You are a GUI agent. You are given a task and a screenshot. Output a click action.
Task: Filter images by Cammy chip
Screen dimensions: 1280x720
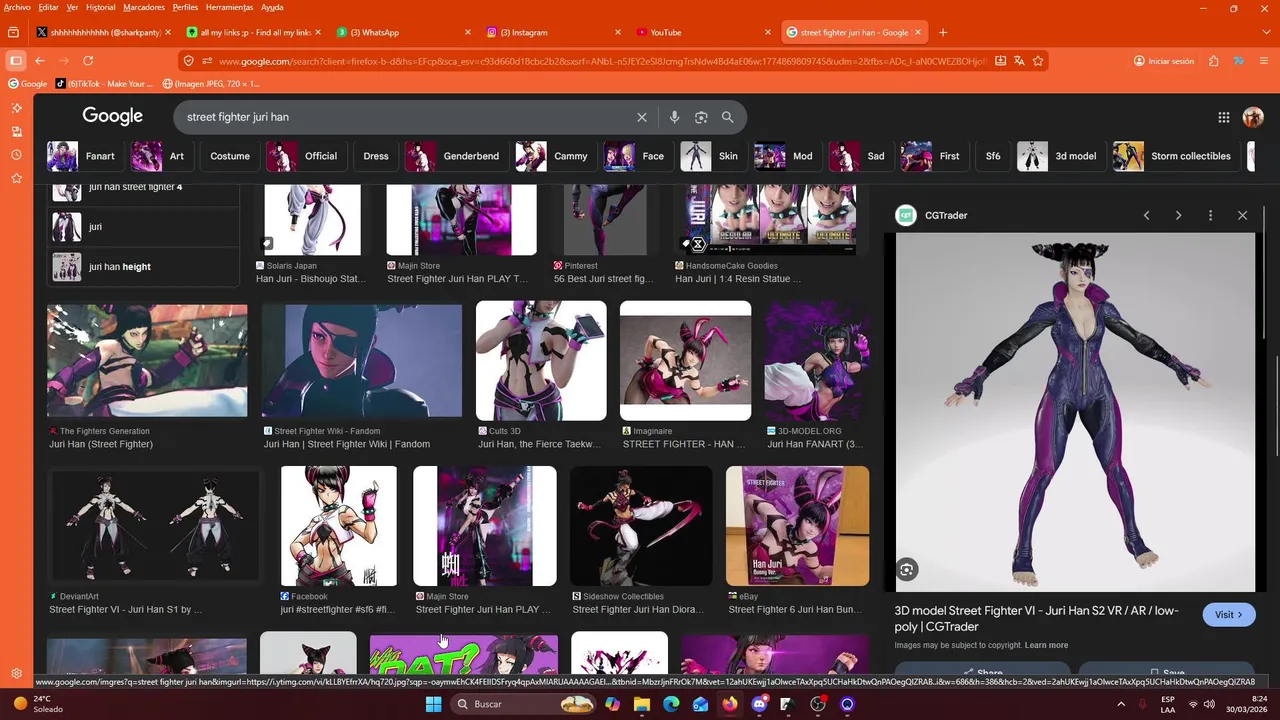click(x=555, y=156)
